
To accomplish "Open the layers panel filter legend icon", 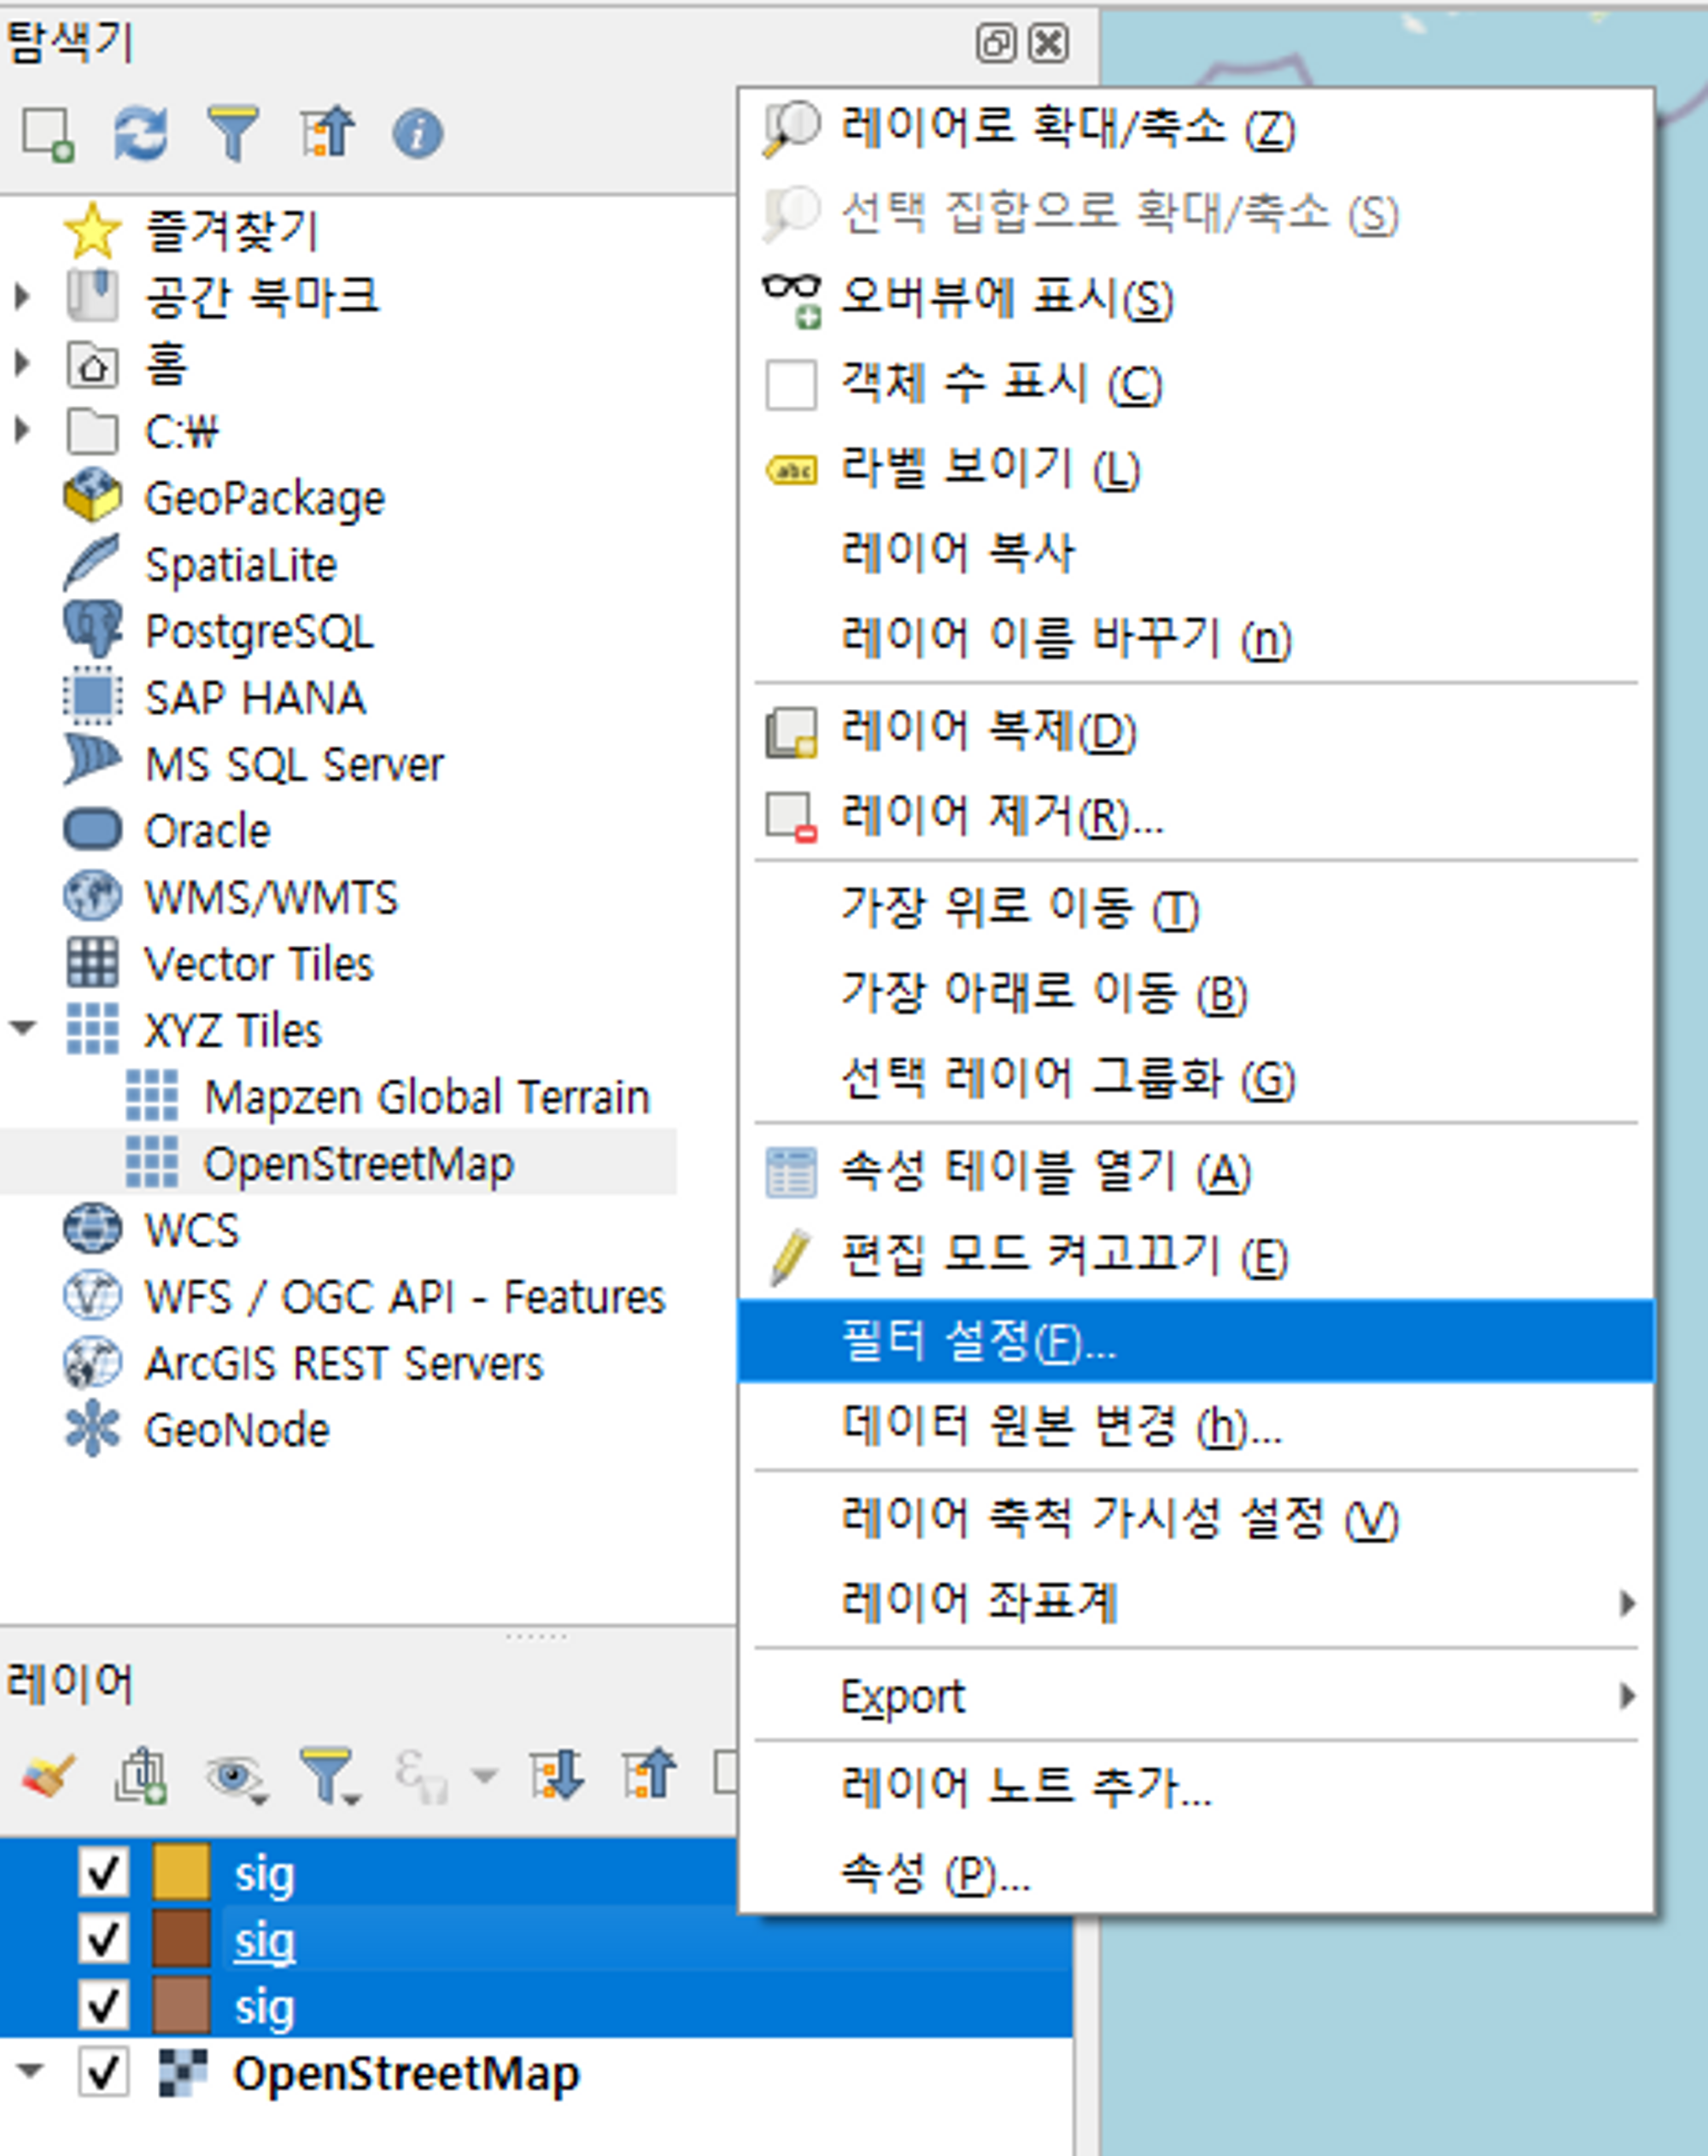I will [329, 1776].
